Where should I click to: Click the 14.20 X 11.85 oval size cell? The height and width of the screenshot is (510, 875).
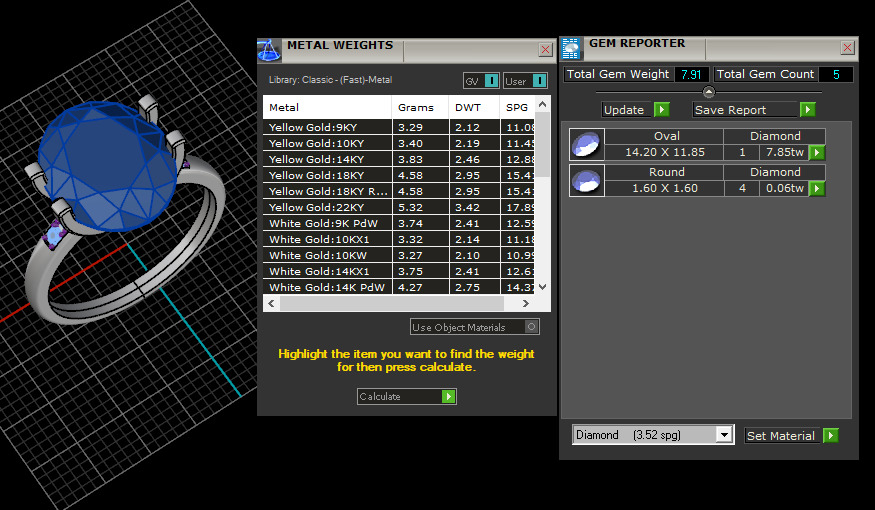[x=664, y=152]
